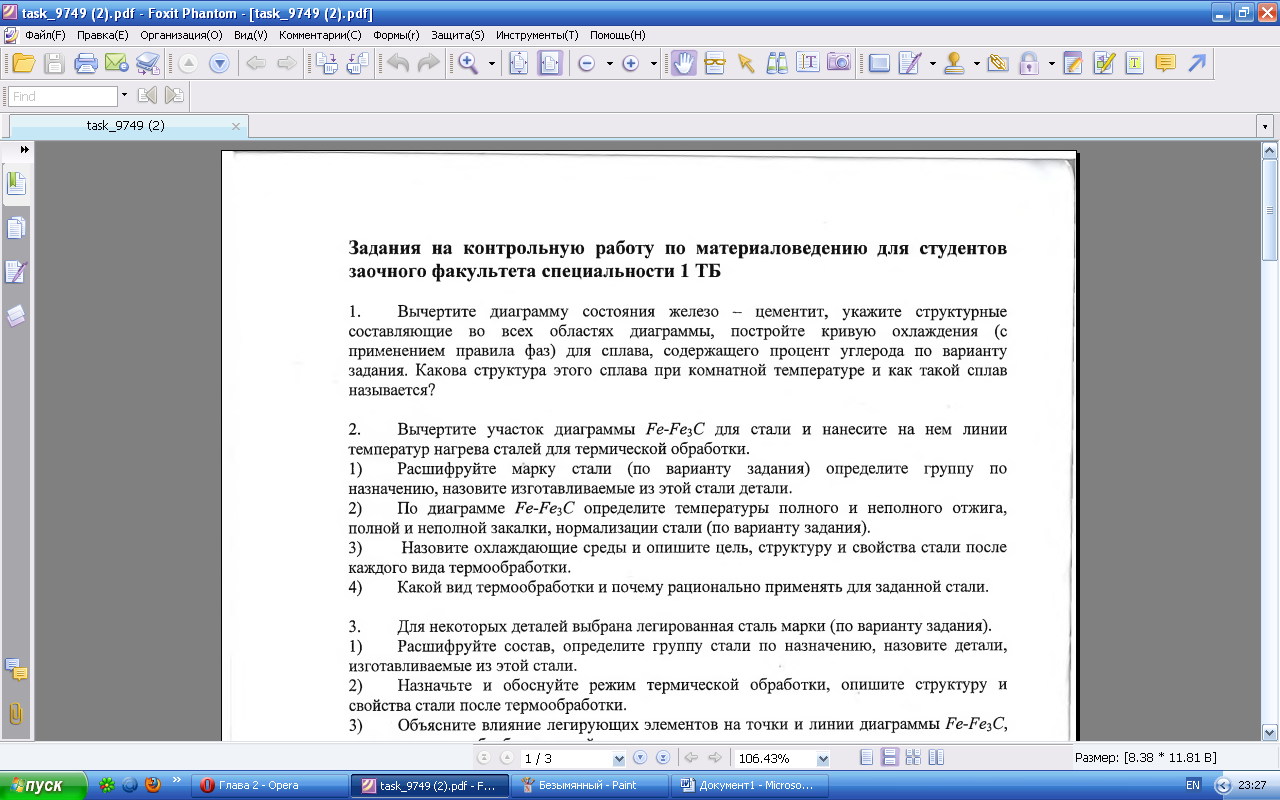
Task: Zoom in with the plus button
Action: [631, 63]
